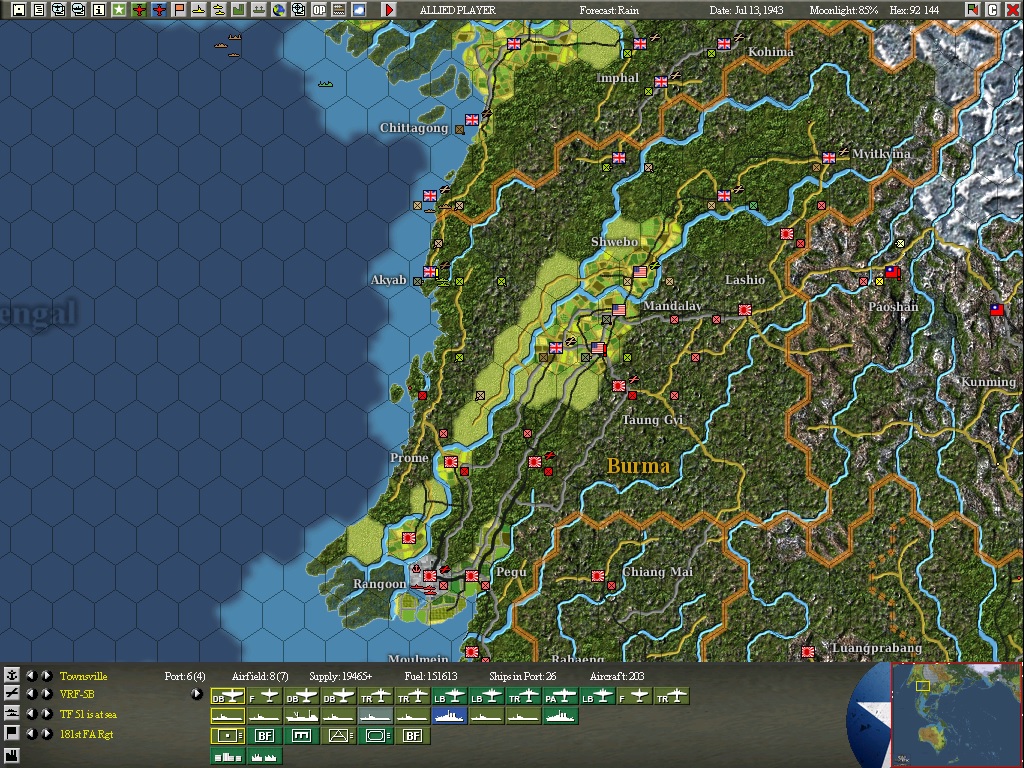Image resolution: width=1024 pixels, height=768 pixels.
Task: Select the blue highlighted warship icon
Action: (450, 716)
